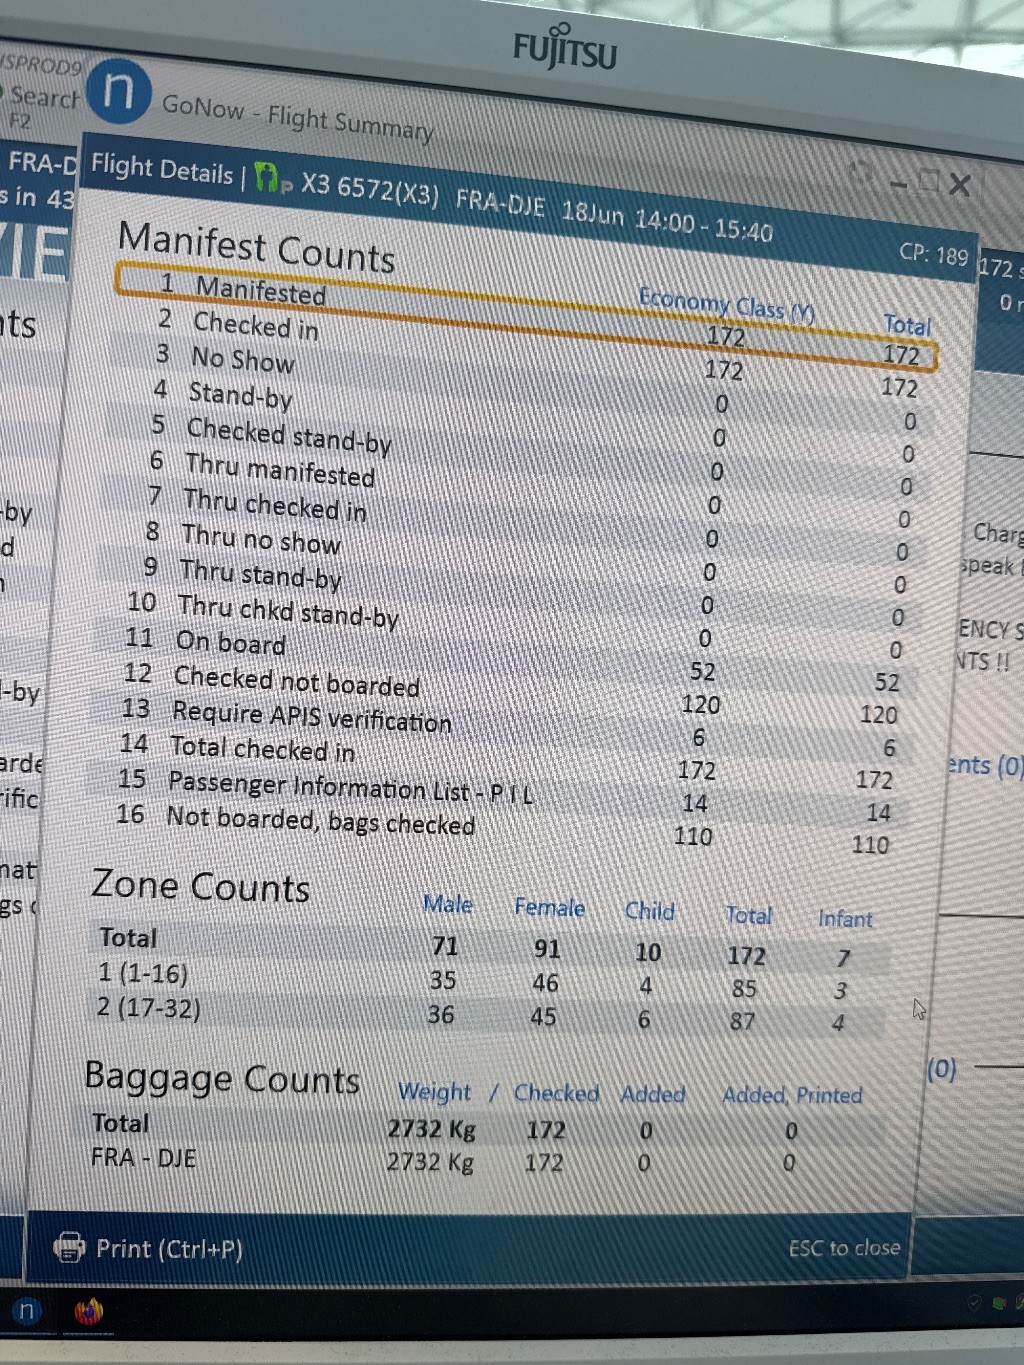The width and height of the screenshot is (1024, 1365).
Task: Open GoNow from the taskbar
Action: pyautogui.click(x=27, y=1311)
